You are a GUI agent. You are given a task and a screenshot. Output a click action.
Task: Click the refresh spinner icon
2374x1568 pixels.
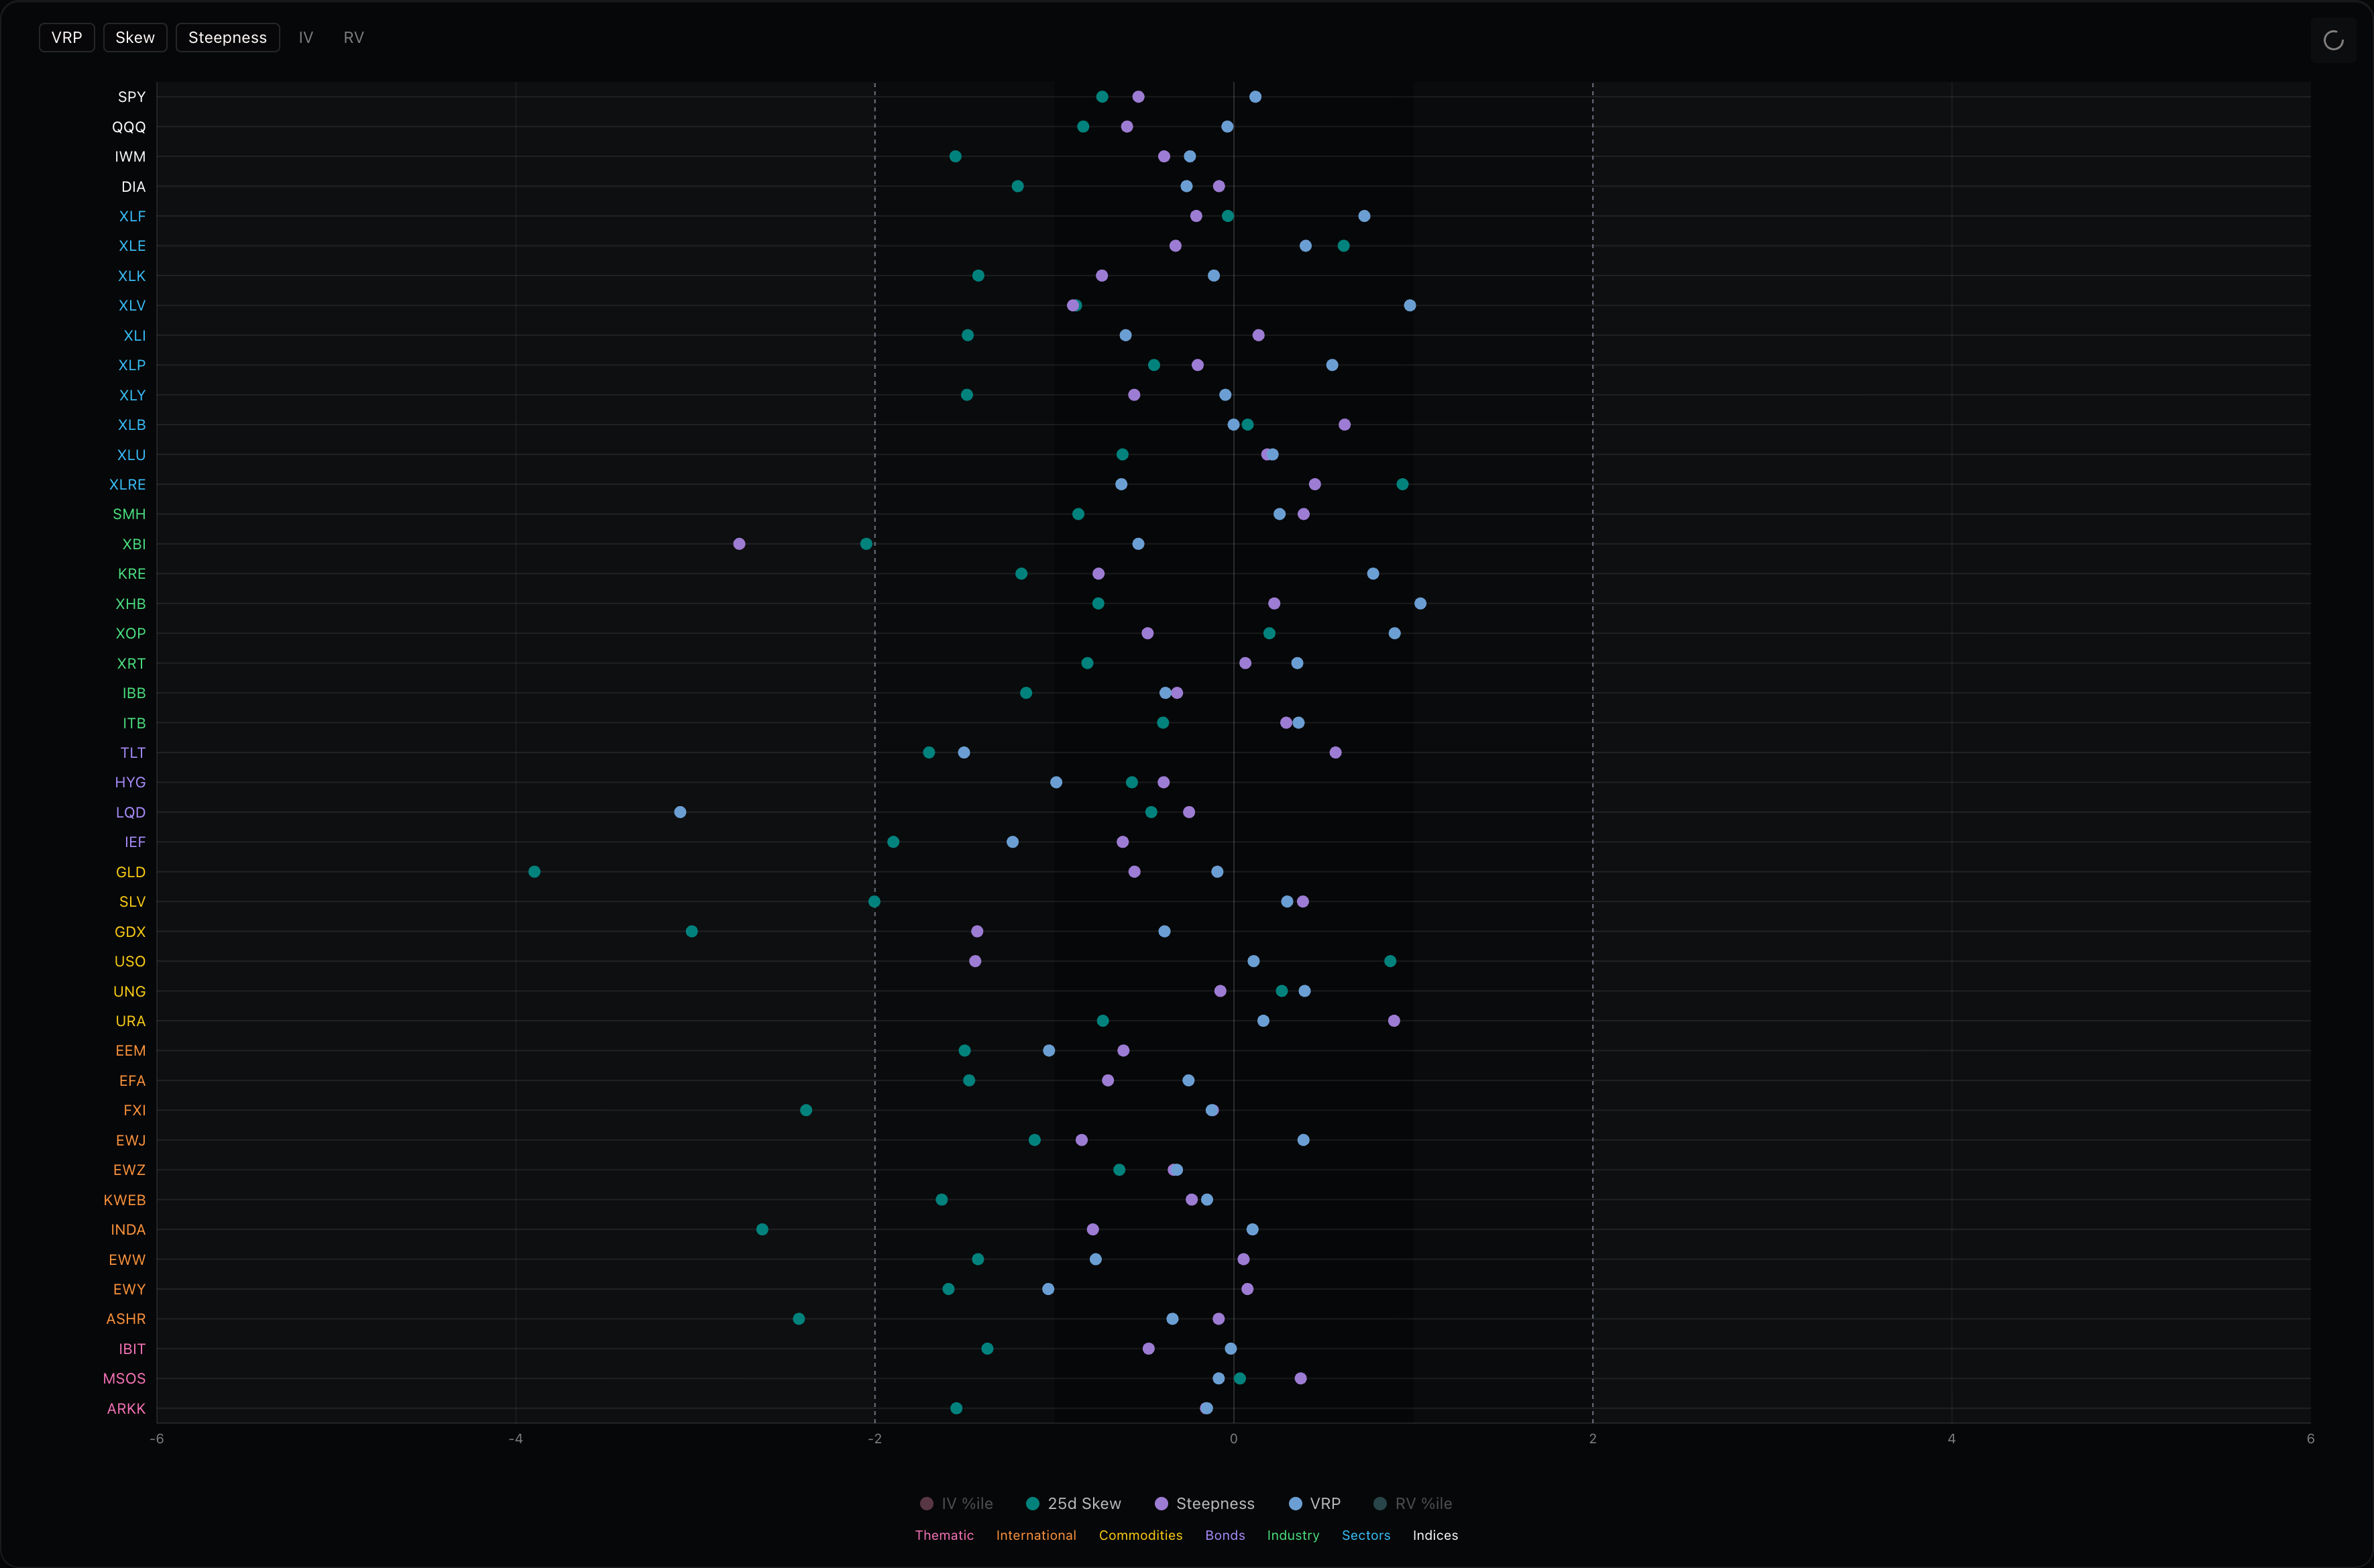(2333, 40)
